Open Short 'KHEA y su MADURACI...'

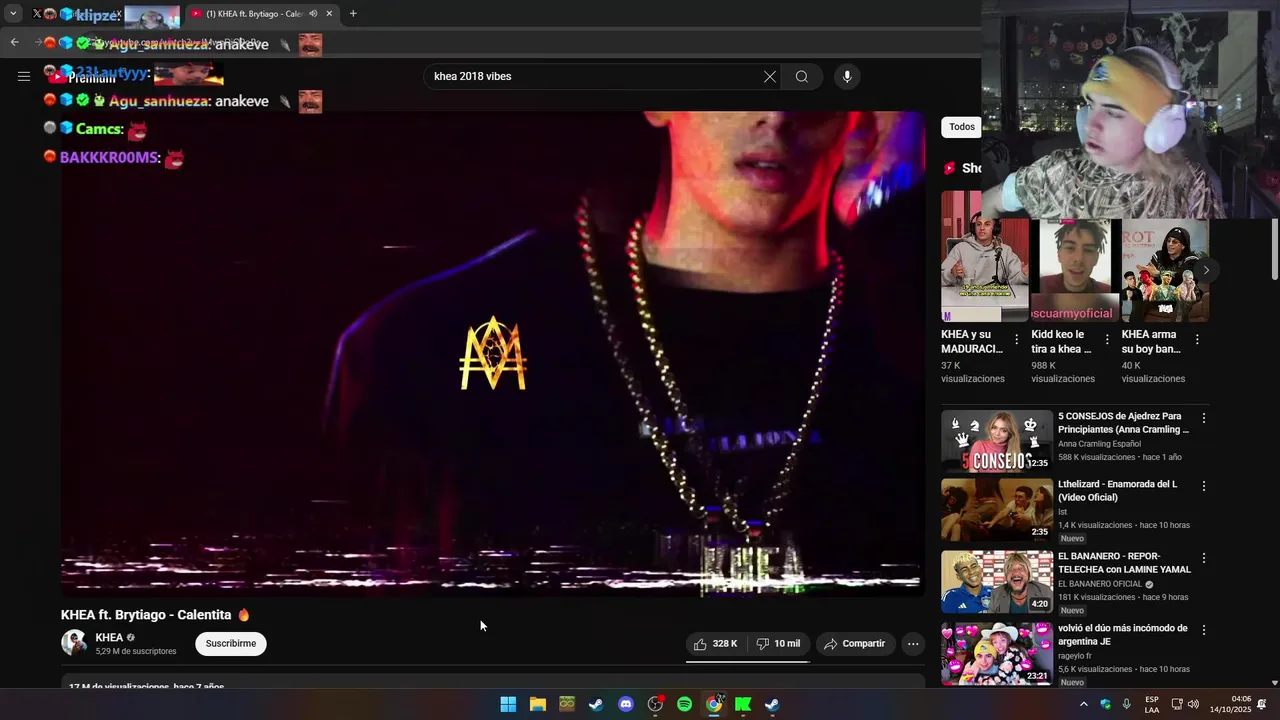[985, 270]
